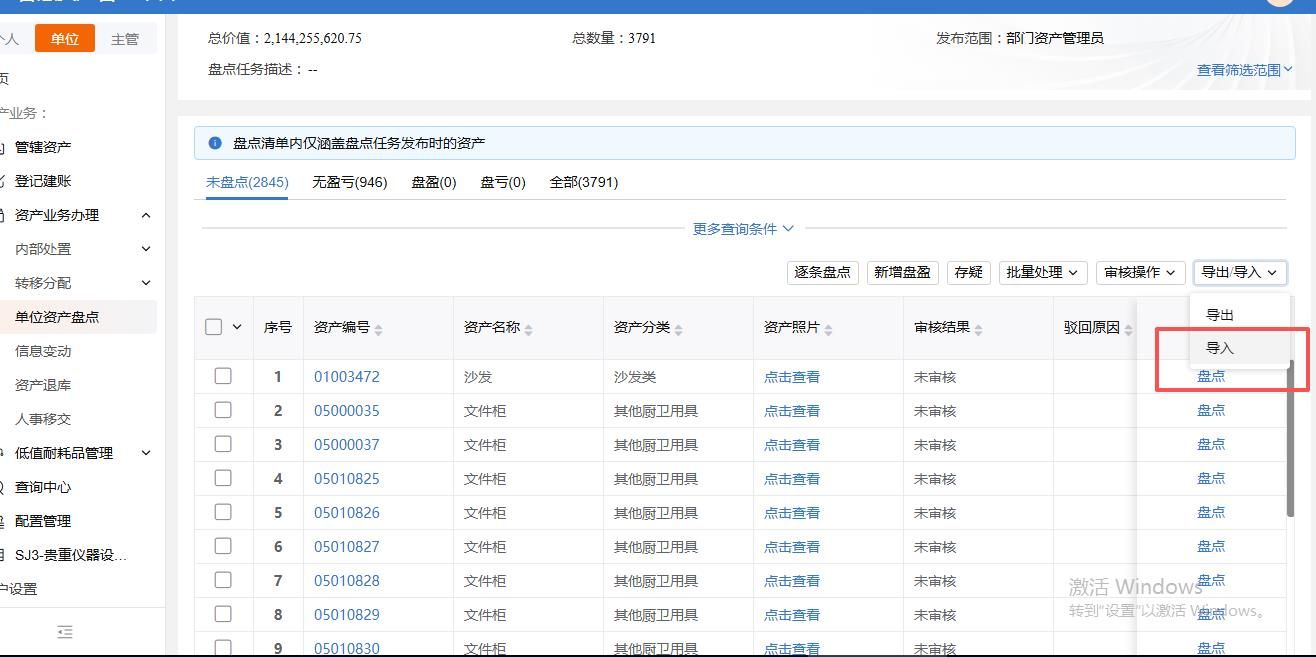Click the table's vertical scrollbar
Viewport: 1316px width, 657px height.
(1290, 440)
